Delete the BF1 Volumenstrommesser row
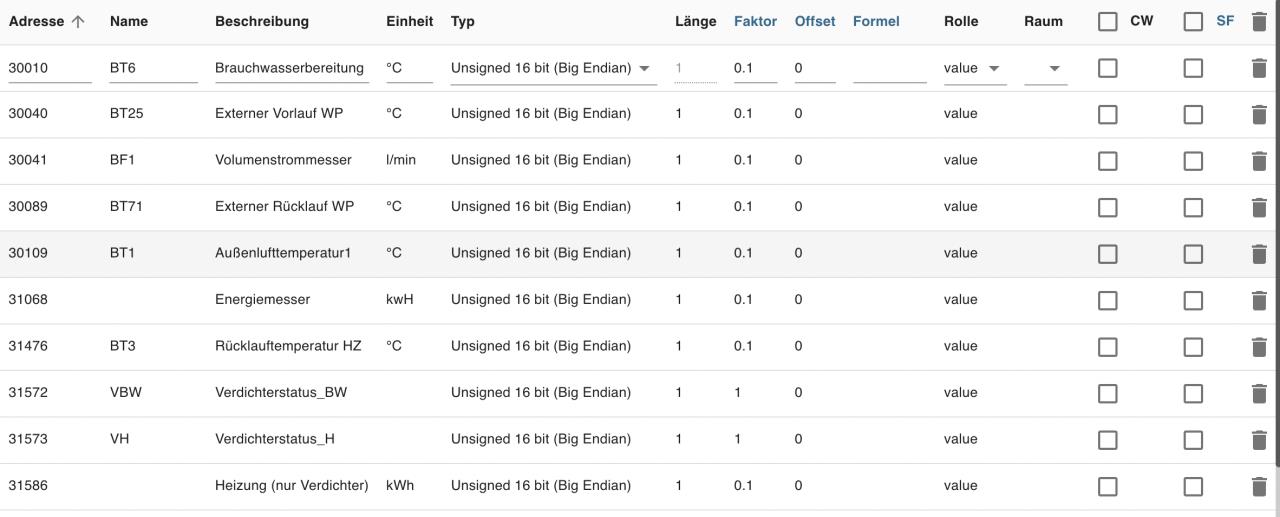The width and height of the screenshot is (1280, 517). (1259, 160)
